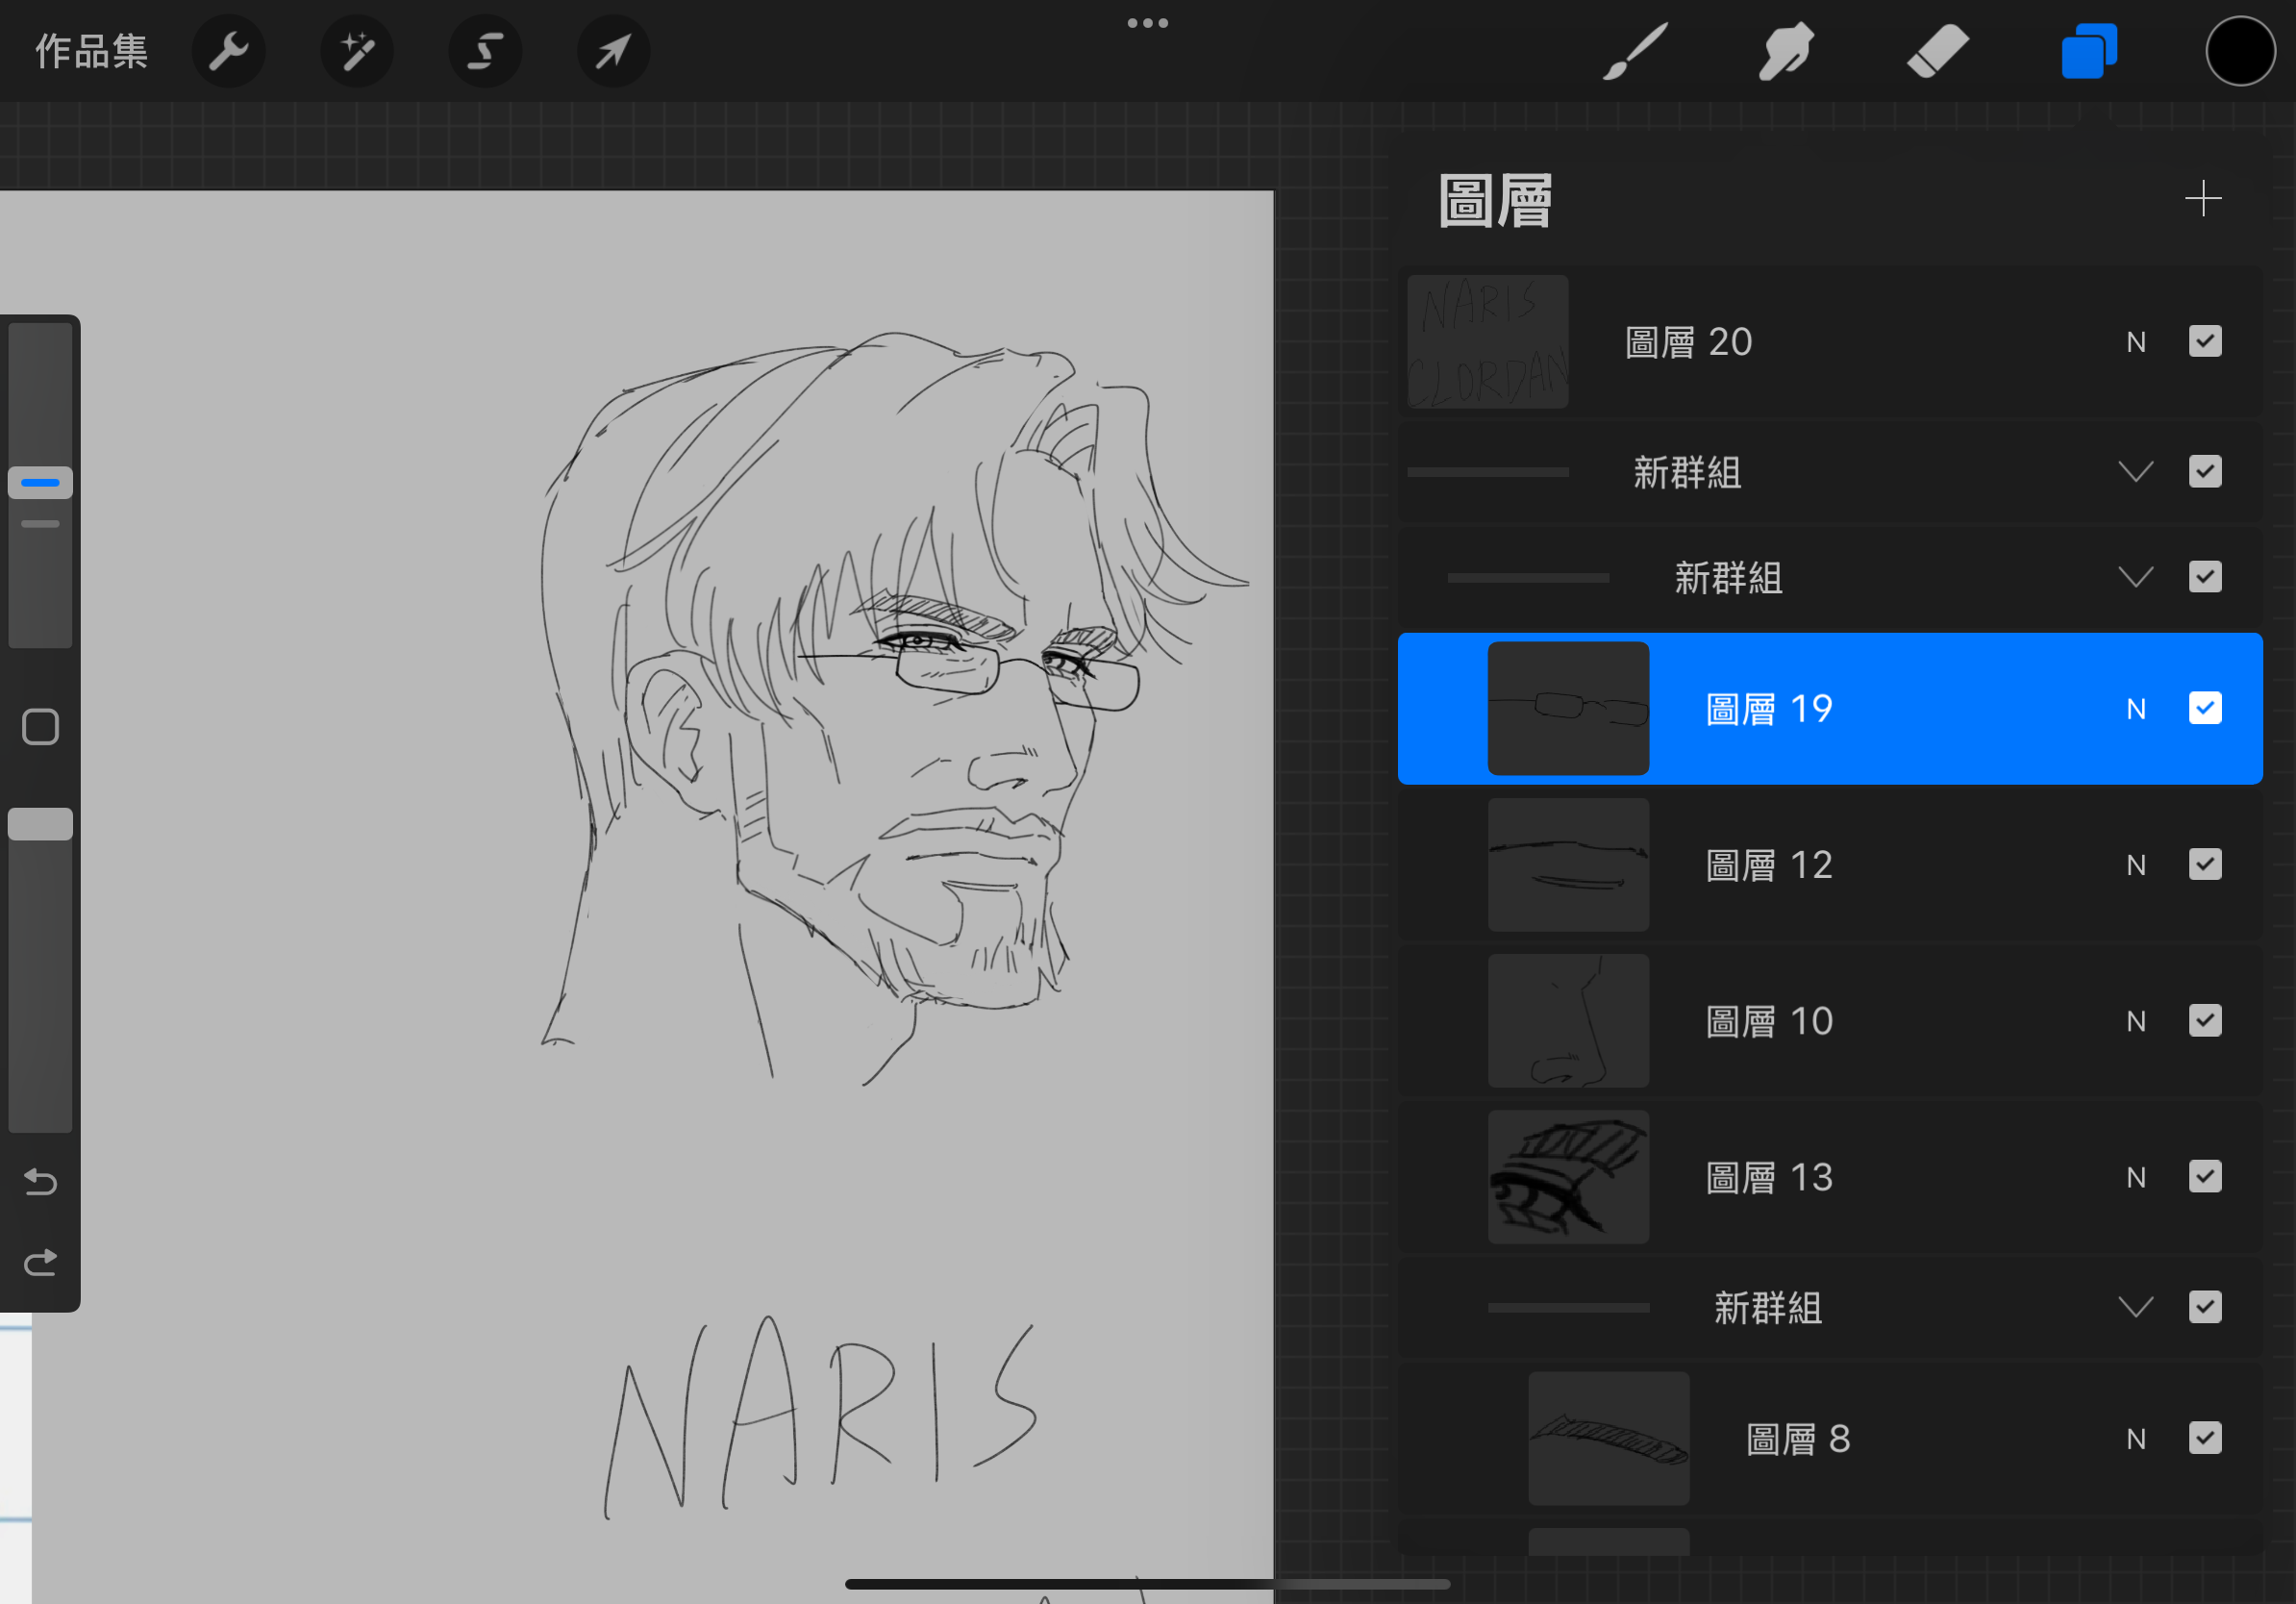
Task: Collapse the 新群組 group above 圖層 8
Action: pos(2135,1307)
